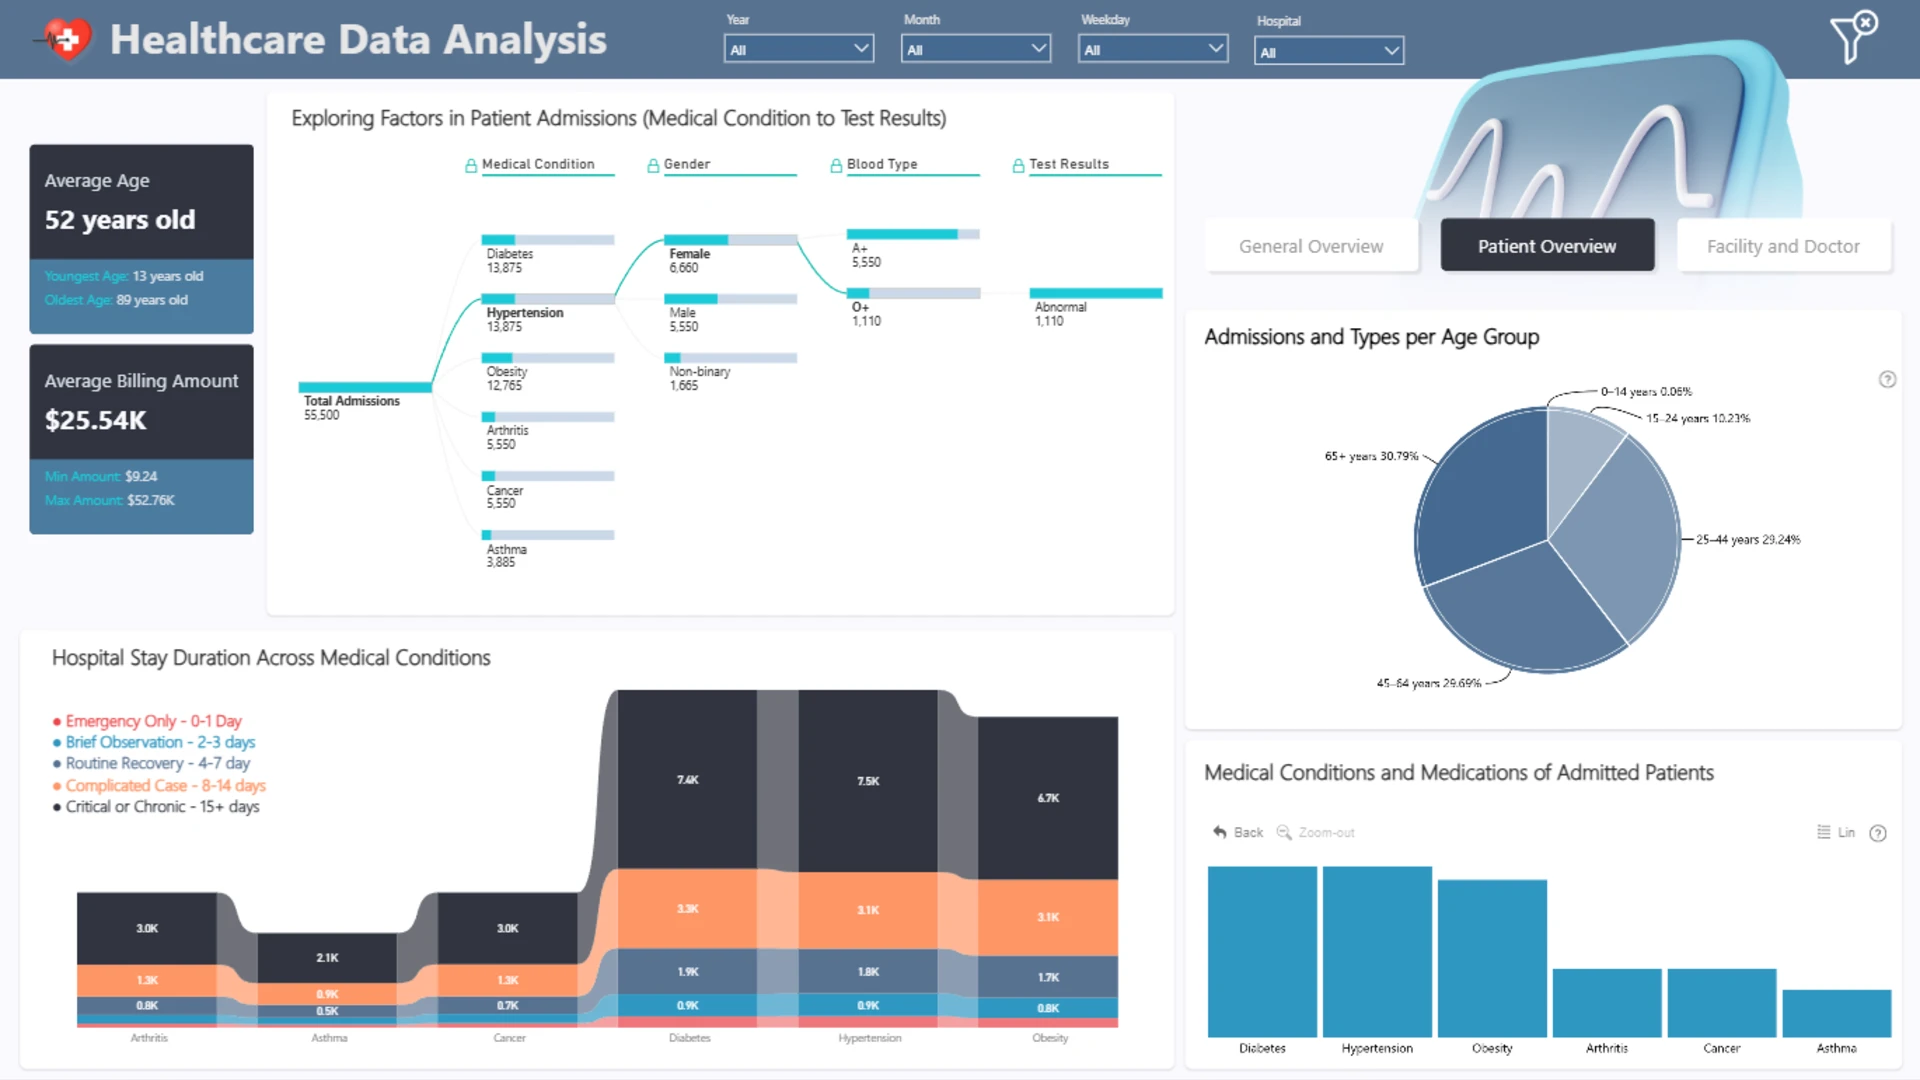Open the Year filter dropdown

799,49
